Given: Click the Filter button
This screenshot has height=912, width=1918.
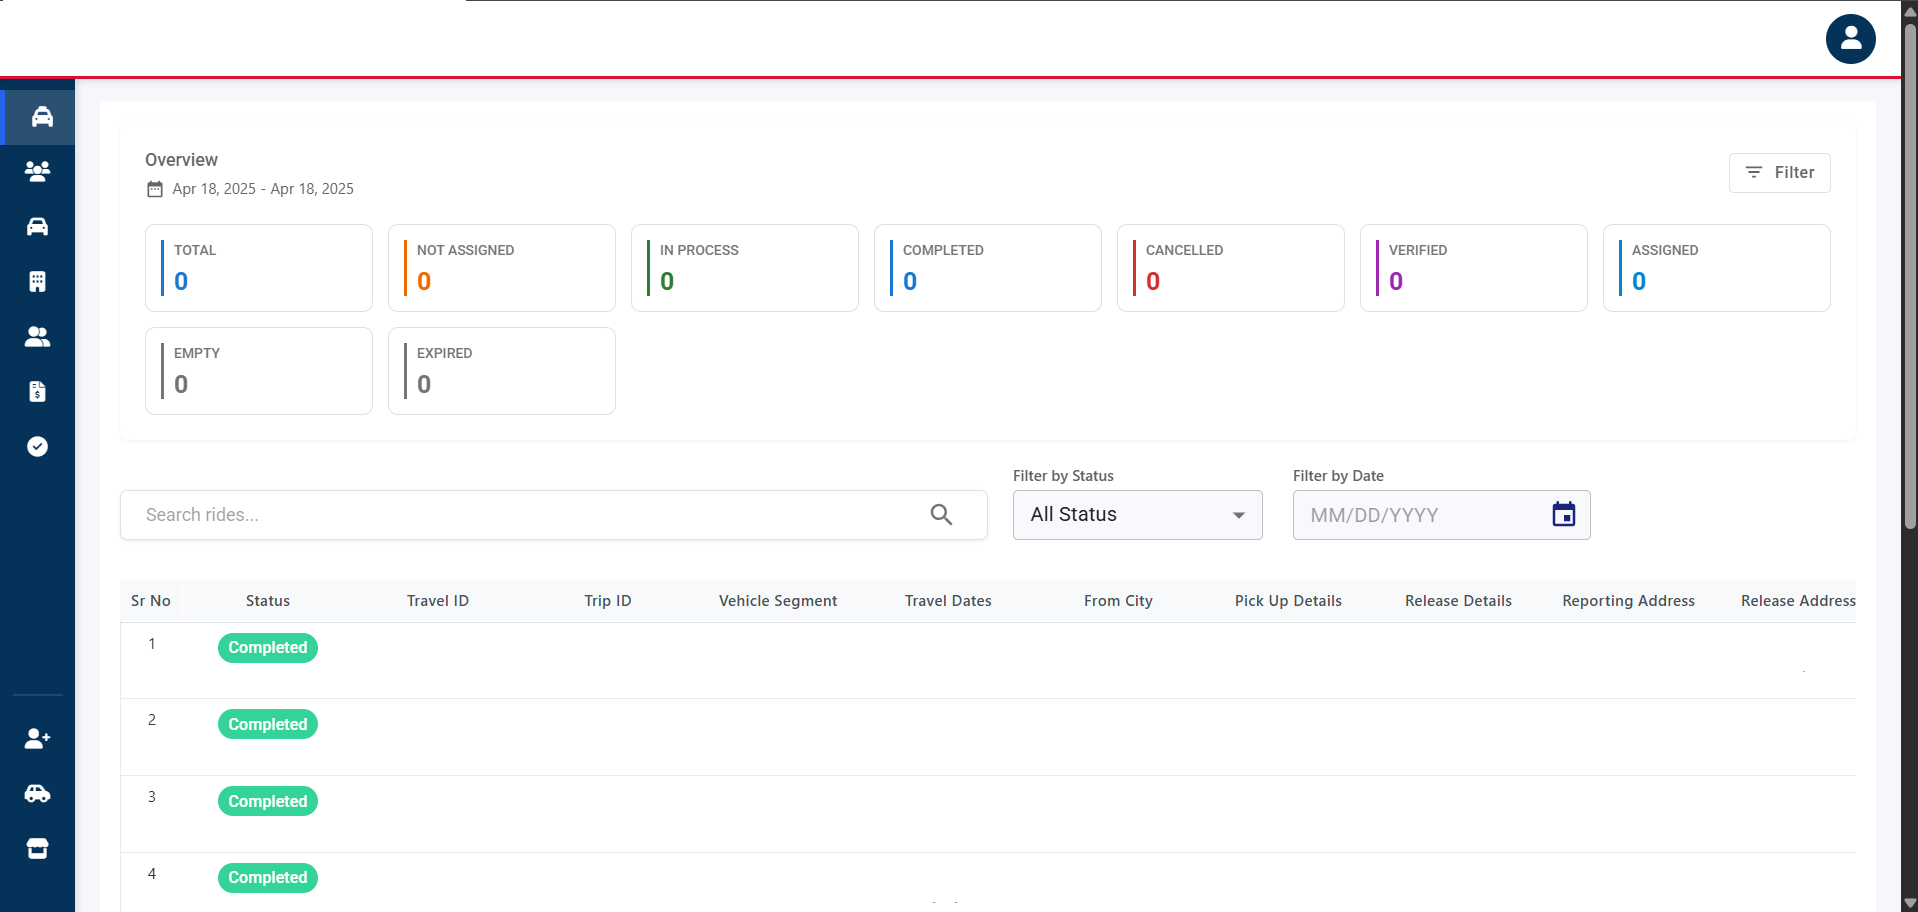Looking at the screenshot, I should pos(1779,172).
